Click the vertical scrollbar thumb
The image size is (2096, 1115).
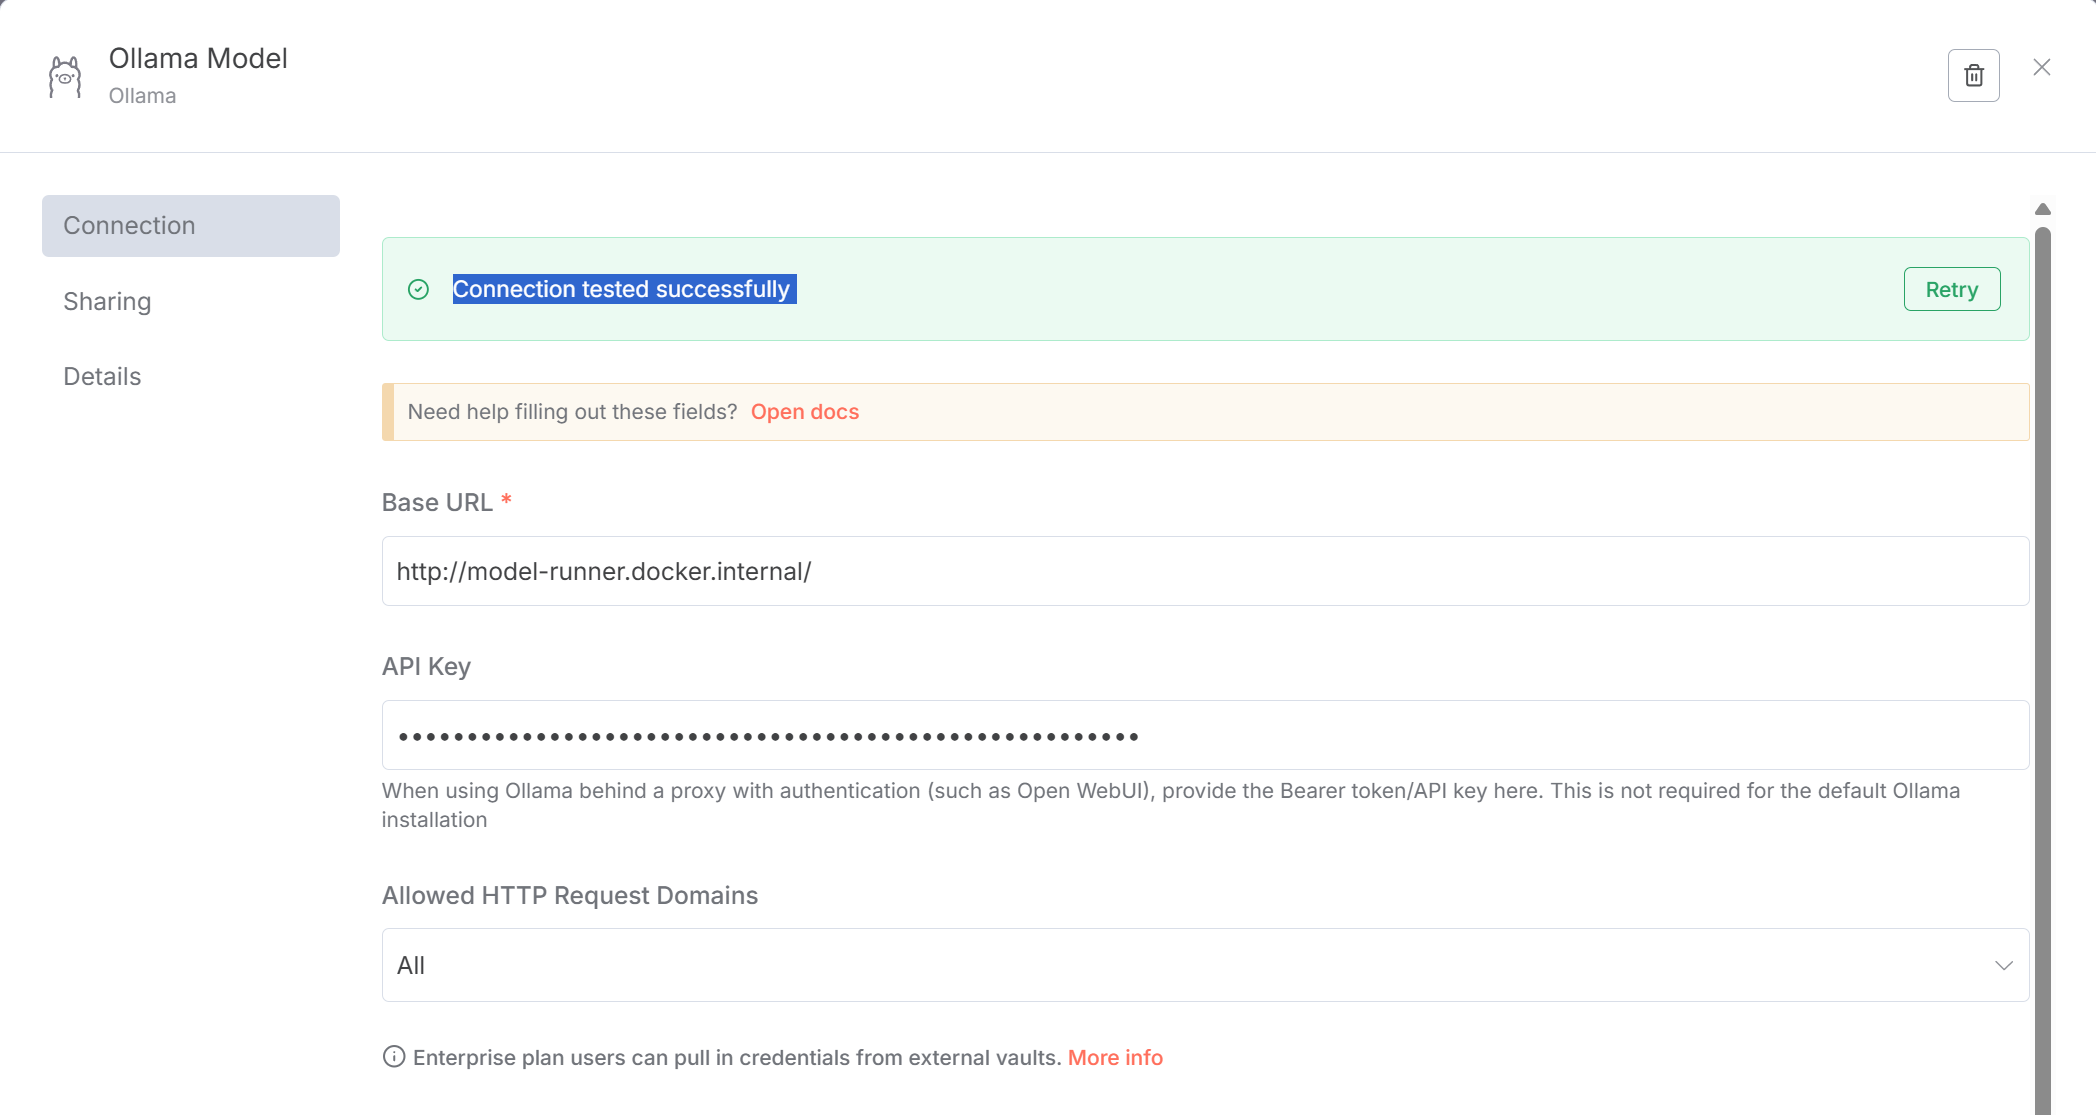(x=2042, y=660)
